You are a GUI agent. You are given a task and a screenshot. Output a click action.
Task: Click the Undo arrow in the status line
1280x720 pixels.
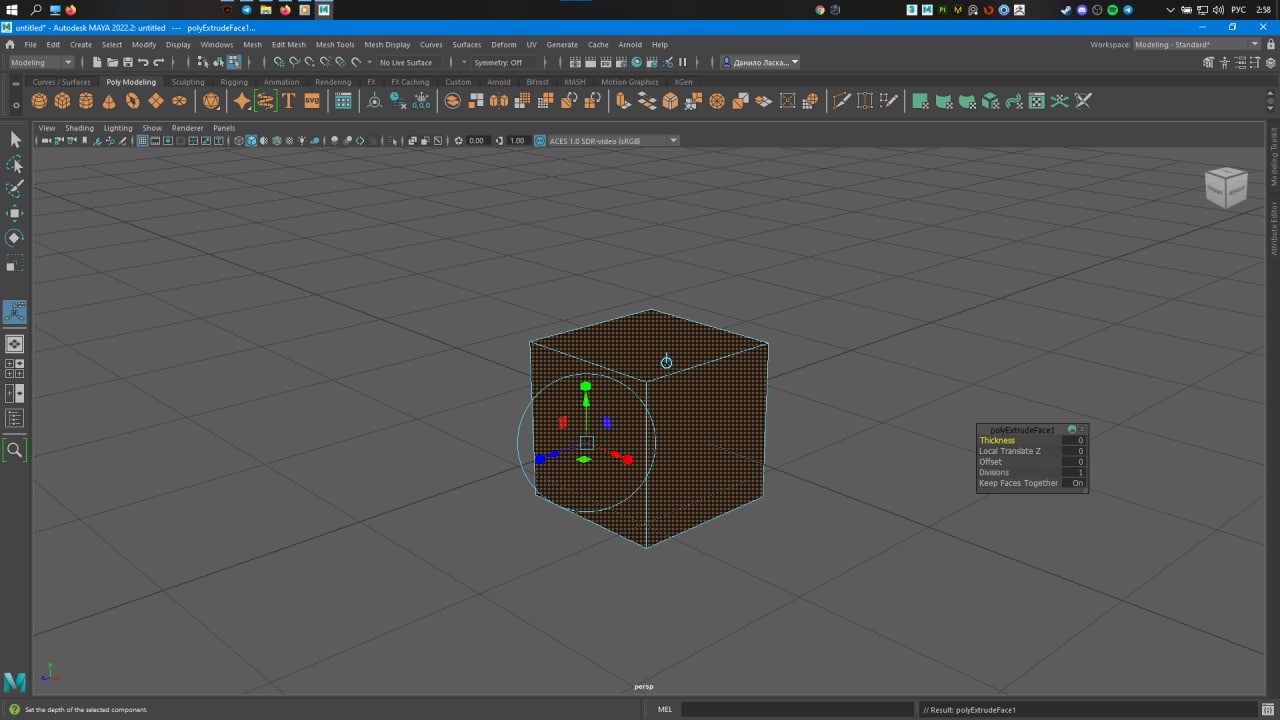coord(143,62)
